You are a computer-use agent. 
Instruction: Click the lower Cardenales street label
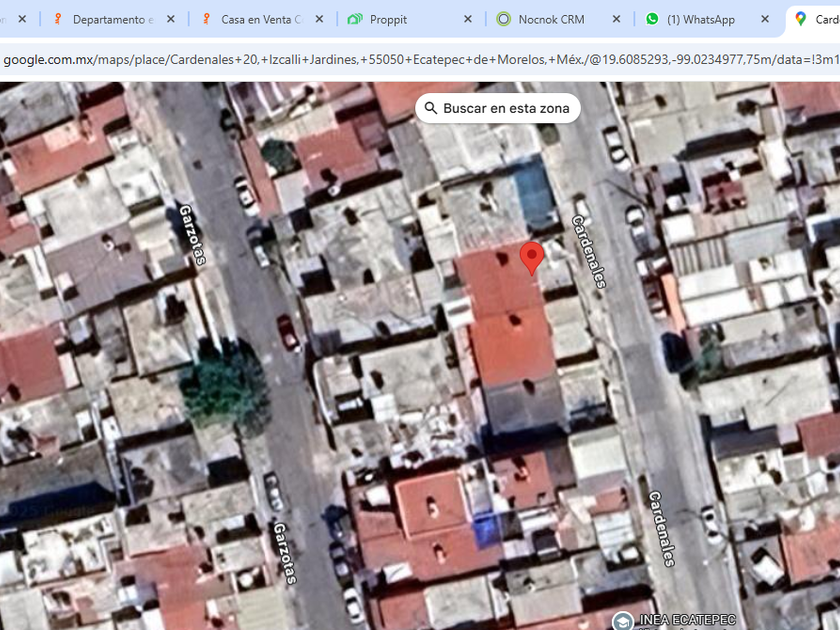662,529
